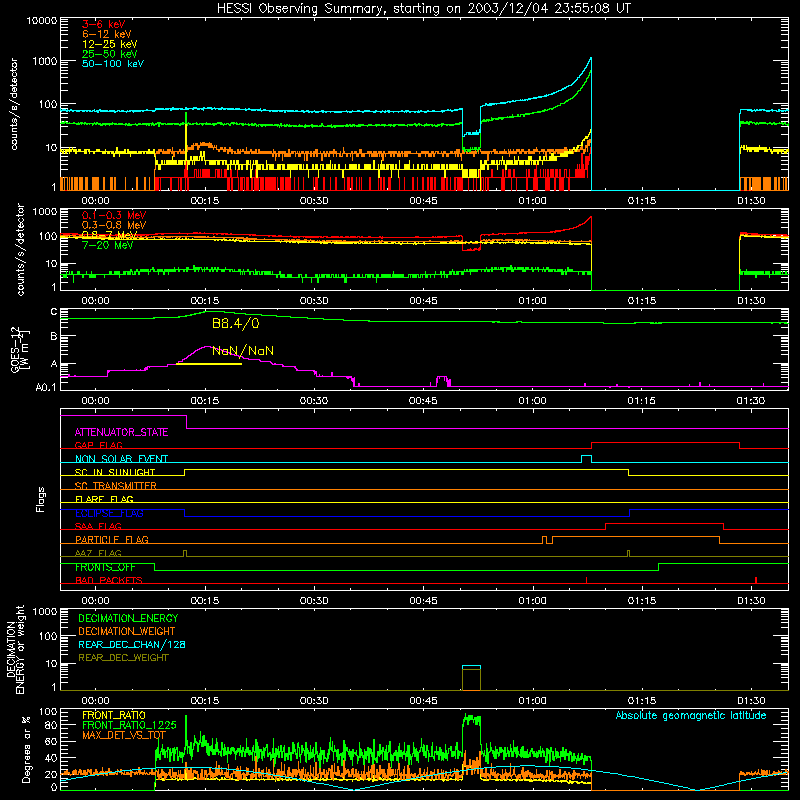Viewport: 800px width, 800px height.
Task: Select the FLARE_FLAG label
Action: [104, 499]
